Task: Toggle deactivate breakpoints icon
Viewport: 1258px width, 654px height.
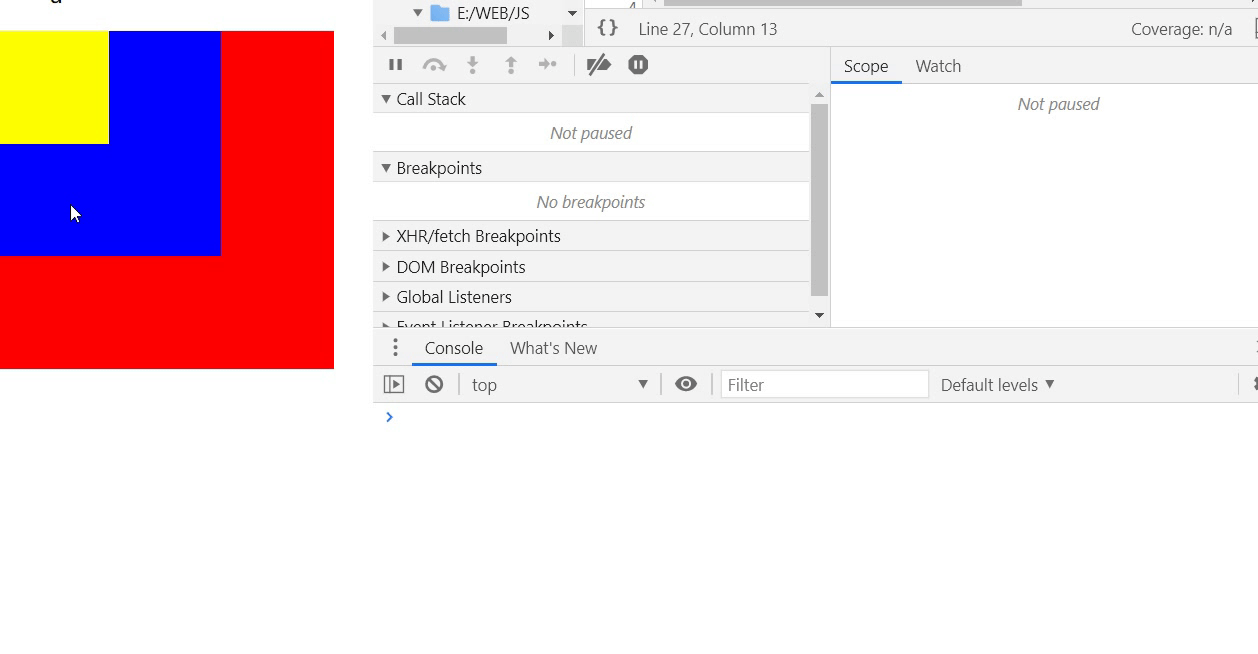Action: coord(598,65)
